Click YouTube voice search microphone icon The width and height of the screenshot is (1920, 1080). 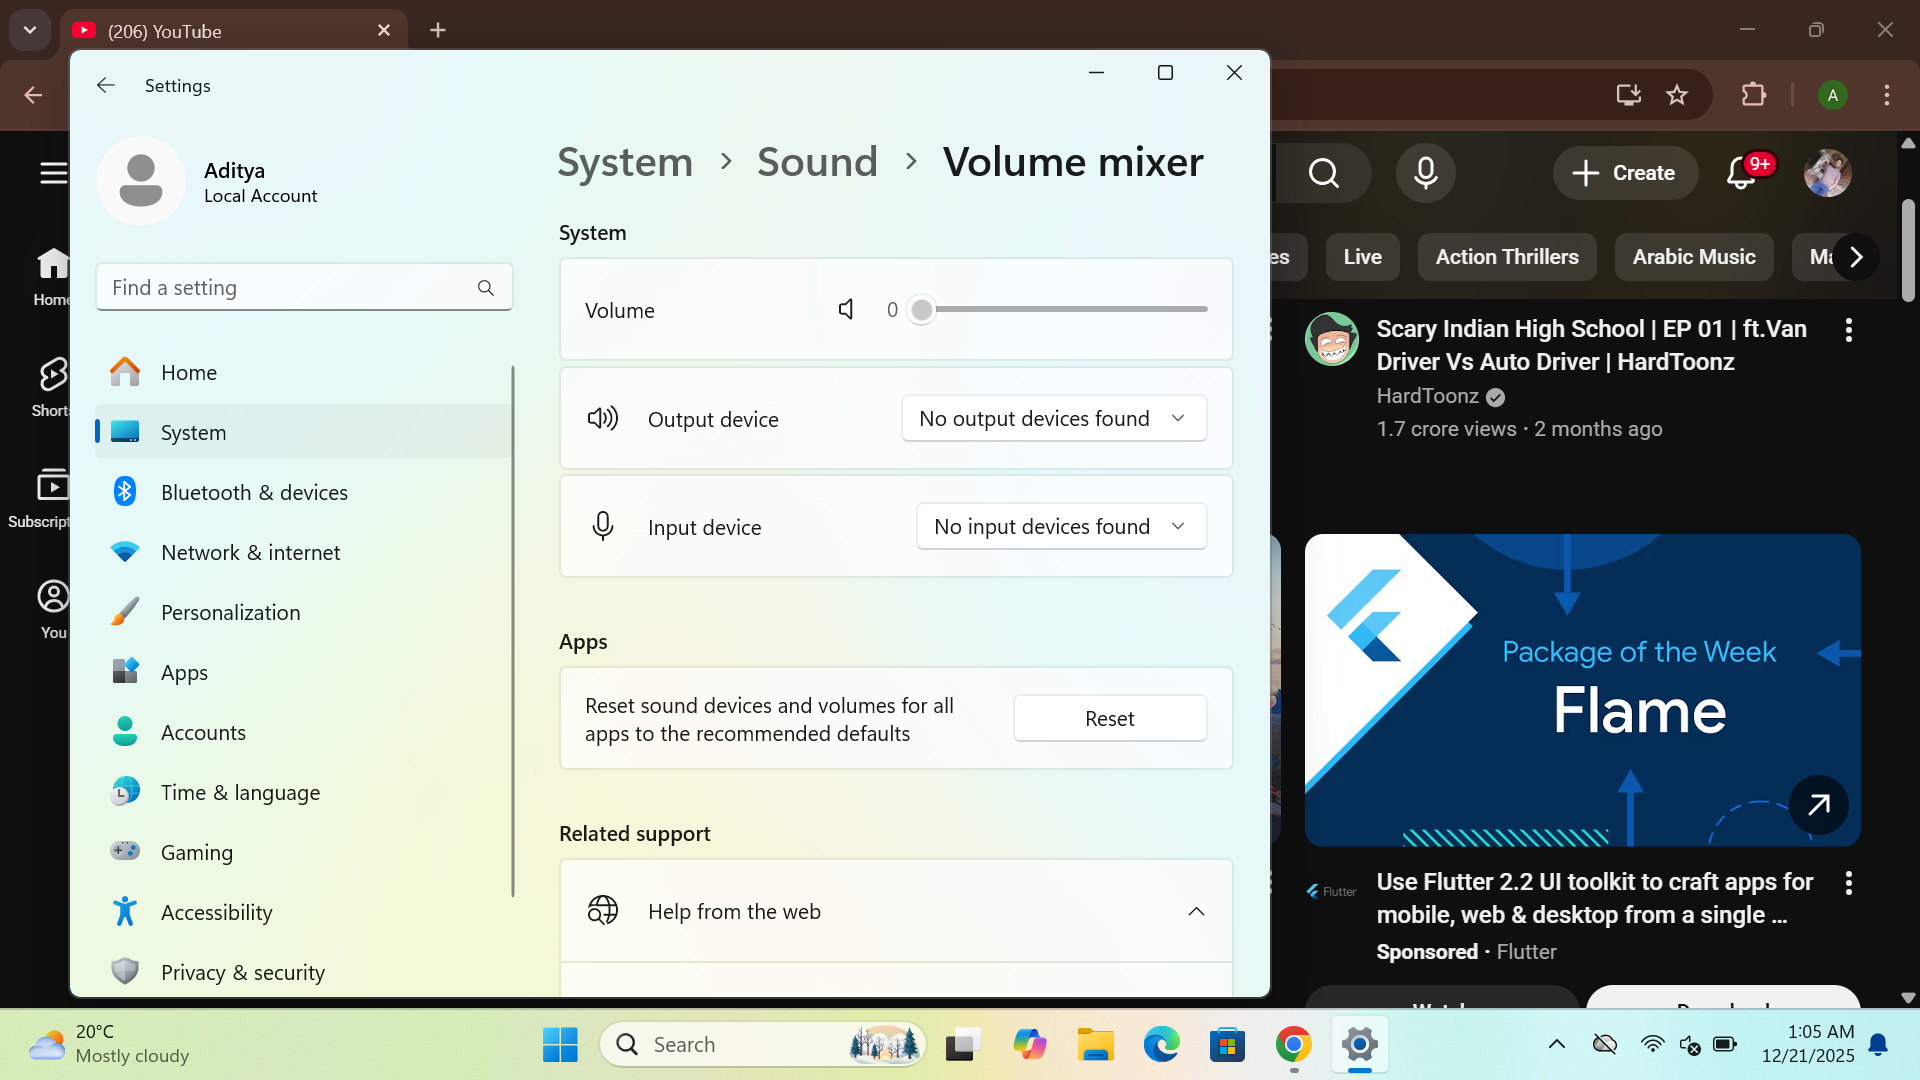click(1426, 173)
